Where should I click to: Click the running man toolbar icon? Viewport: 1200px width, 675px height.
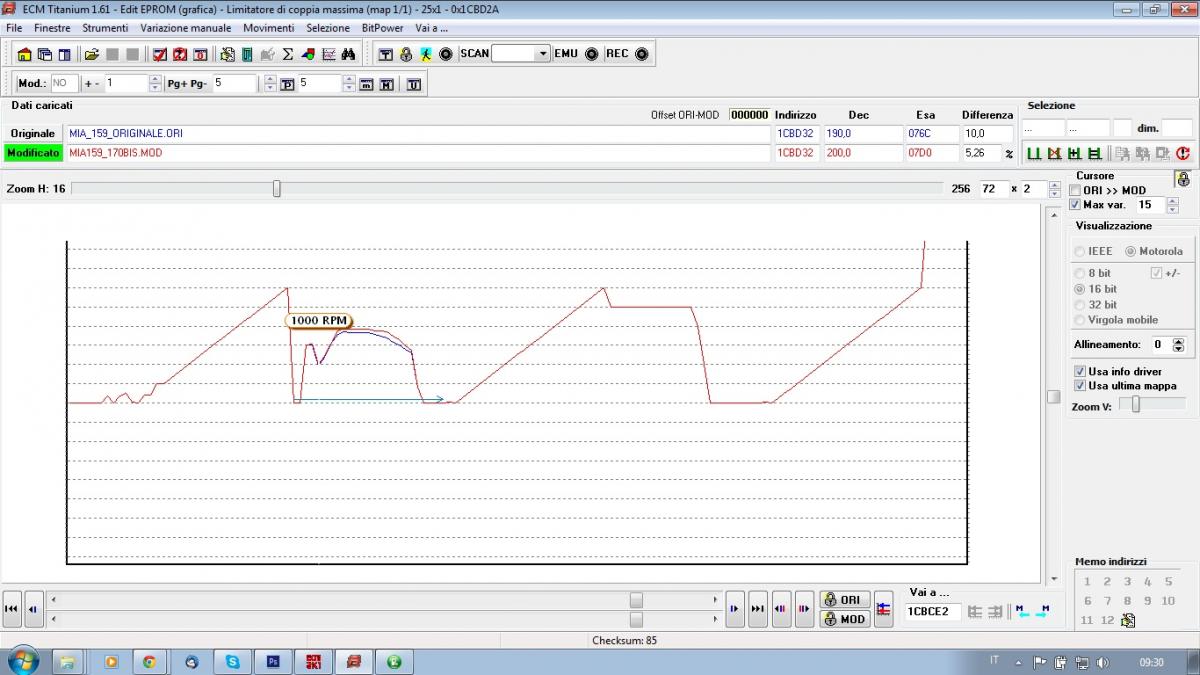(426, 54)
